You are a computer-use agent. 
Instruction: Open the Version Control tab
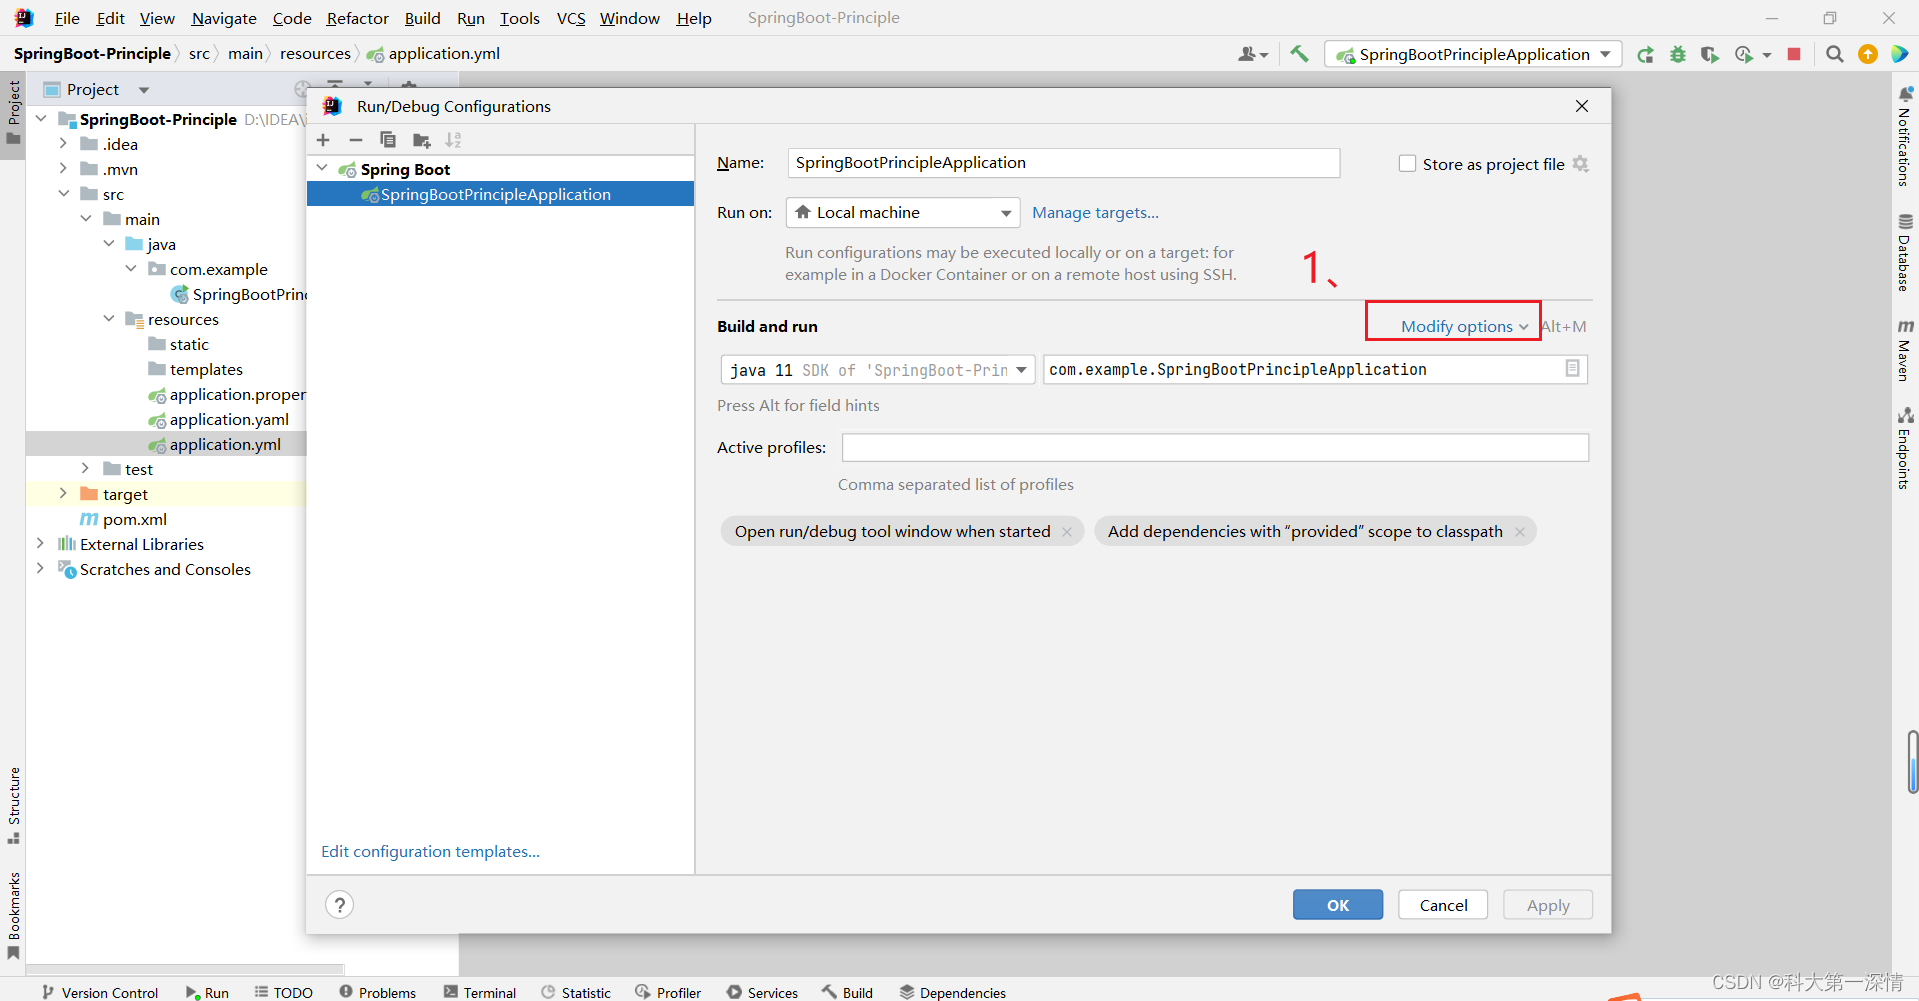pyautogui.click(x=100, y=992)
